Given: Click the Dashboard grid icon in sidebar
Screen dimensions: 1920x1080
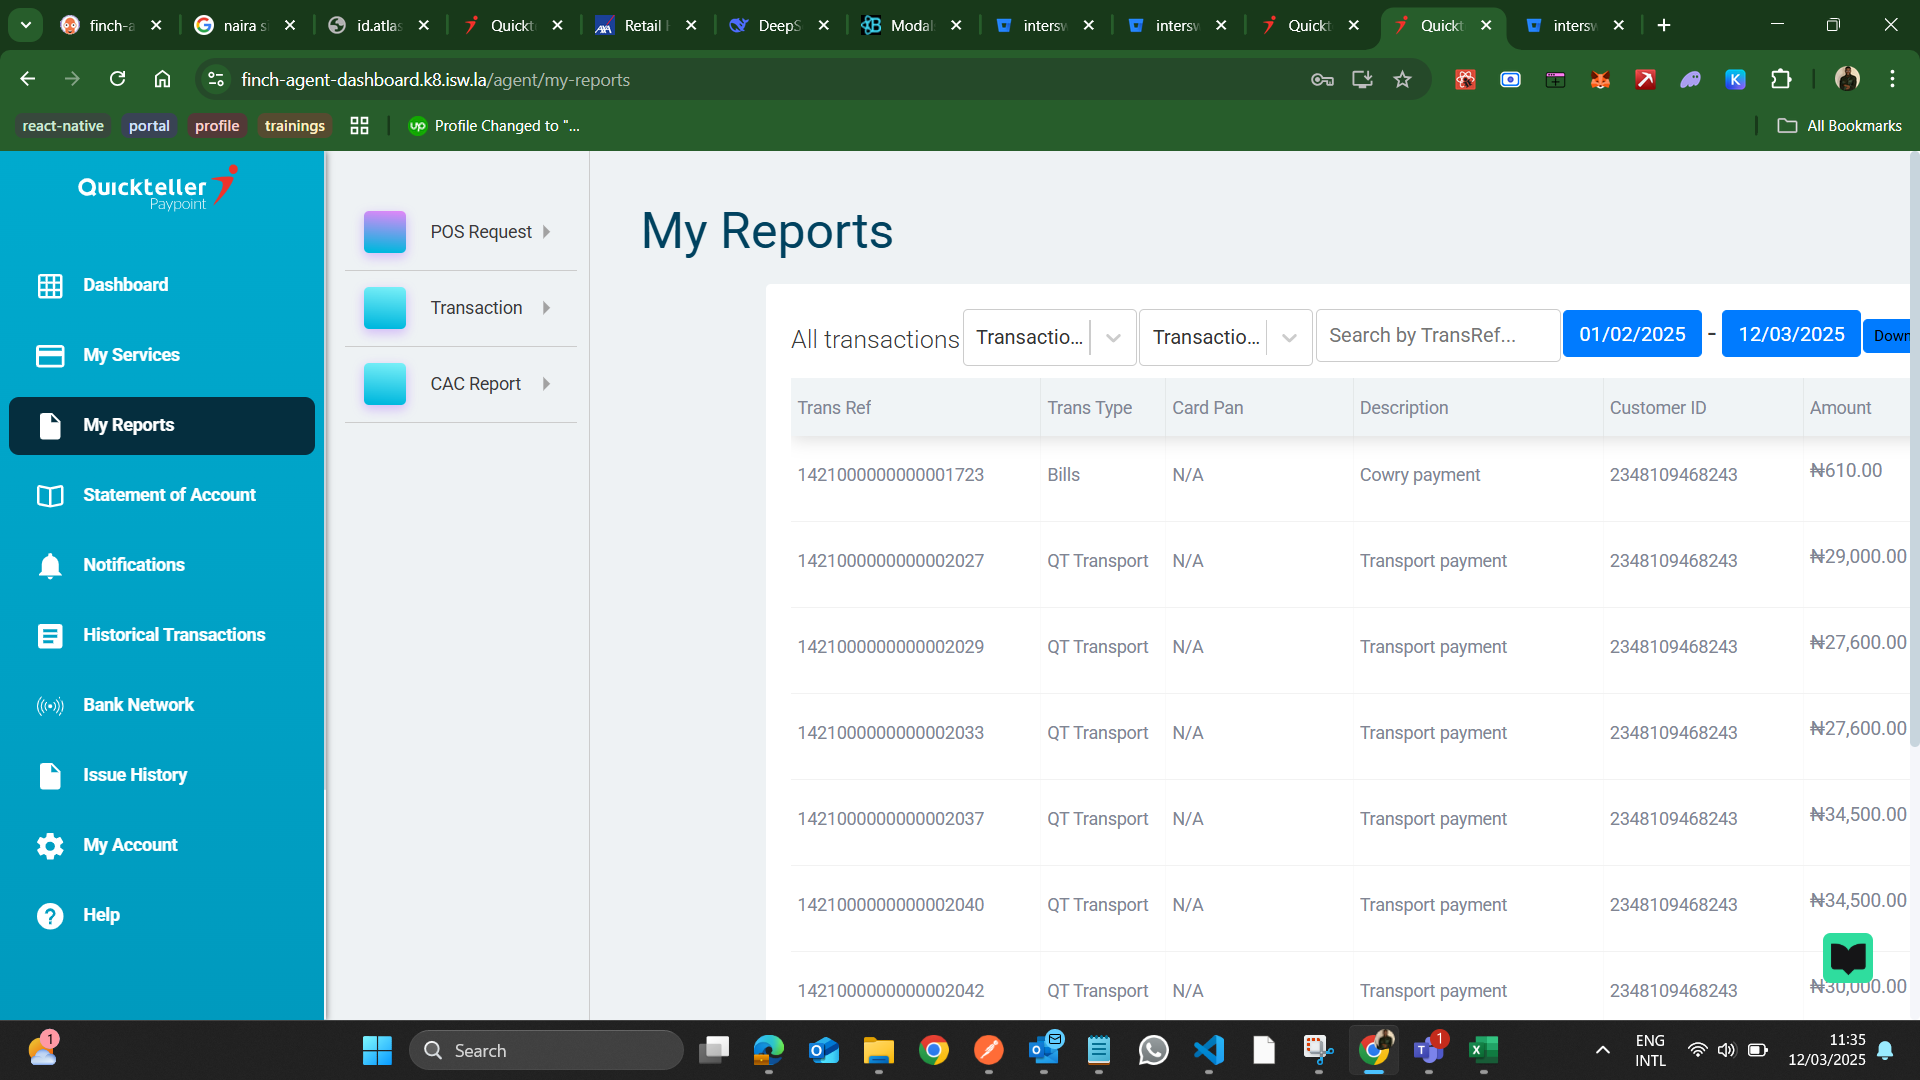Looking at the screenshot, I should click(x=50, y=286).
